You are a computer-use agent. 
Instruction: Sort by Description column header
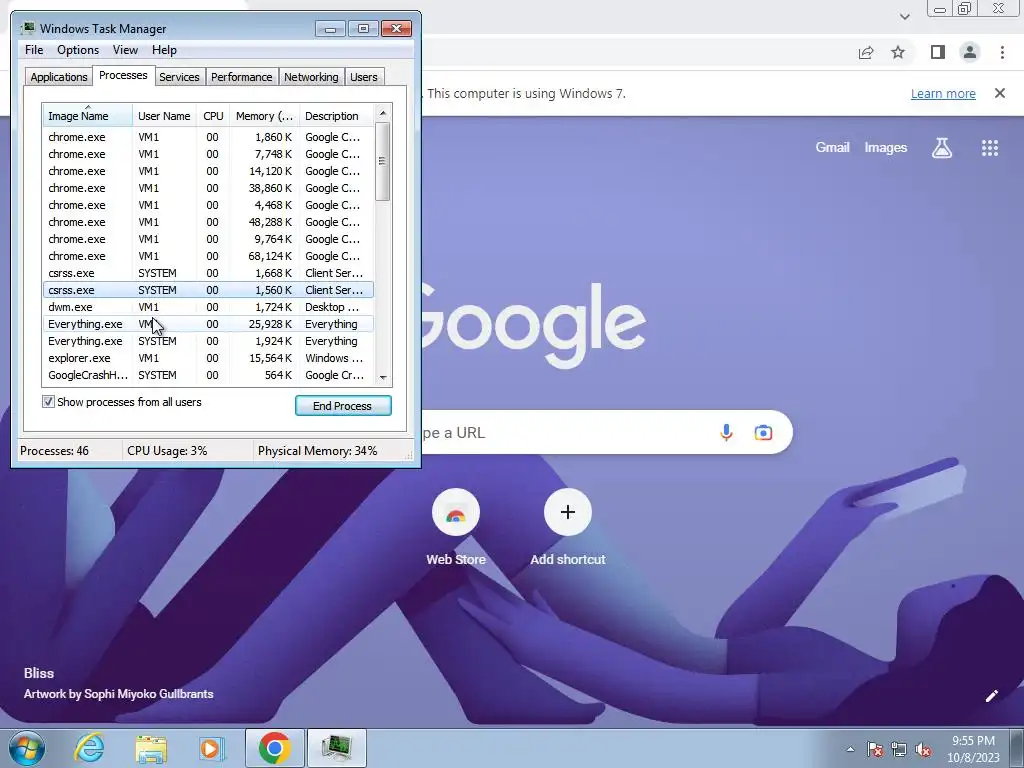[x=338, y=116]
